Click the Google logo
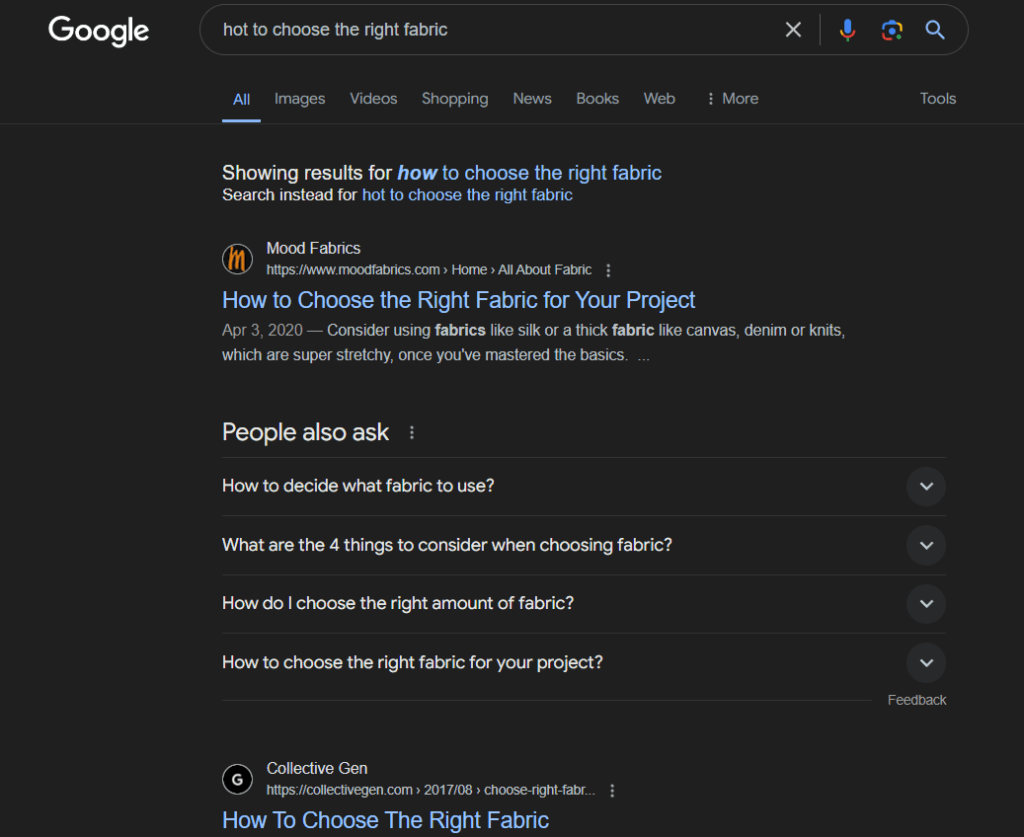This screenshot has height=837, width=1024. pos(98,30)
